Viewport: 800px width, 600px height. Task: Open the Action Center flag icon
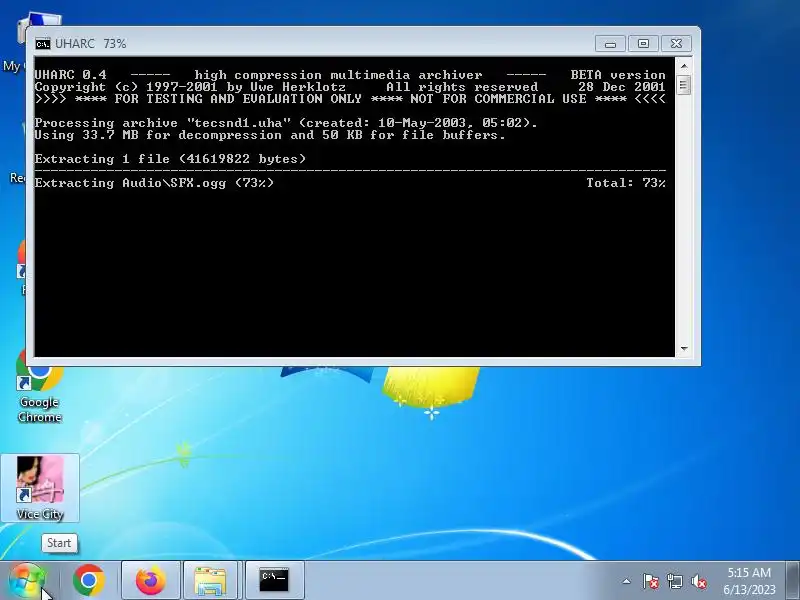point(650,581)
